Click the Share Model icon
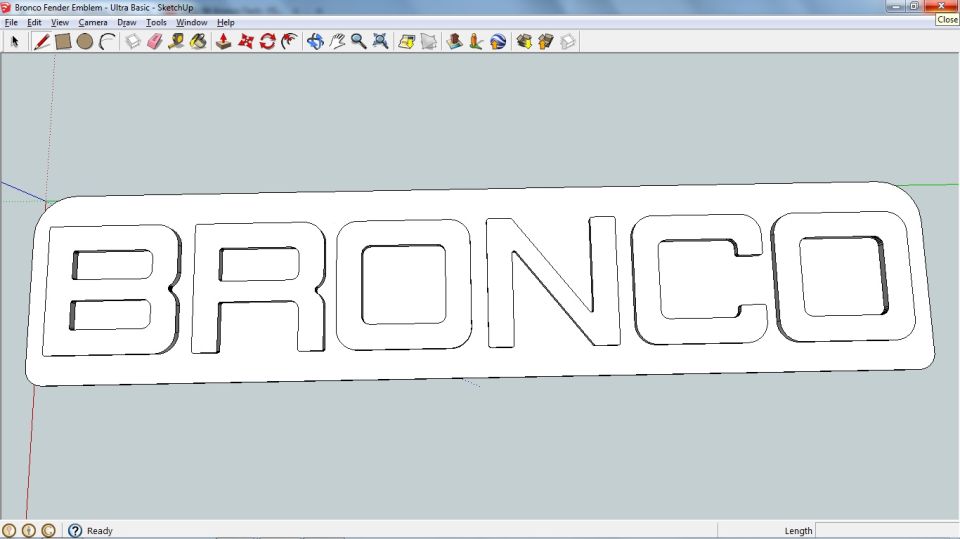Screen dimensions: 960x539 pyautogui.click(x=546, y=42)
